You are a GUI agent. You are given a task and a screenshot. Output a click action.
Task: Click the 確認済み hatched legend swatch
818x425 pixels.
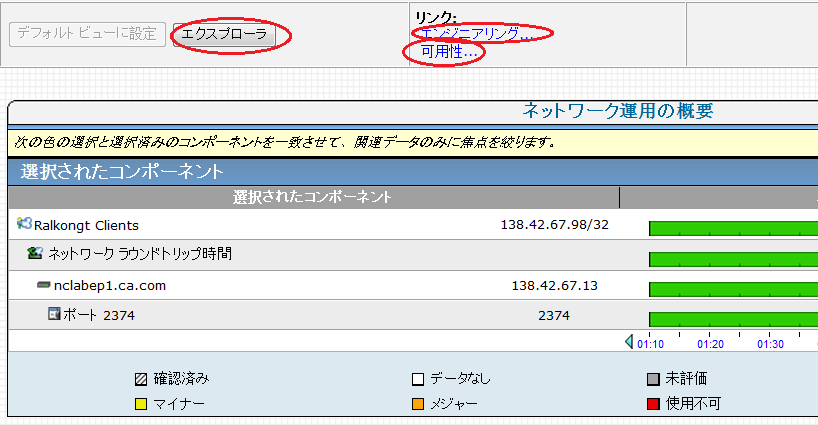pos(141,379)
